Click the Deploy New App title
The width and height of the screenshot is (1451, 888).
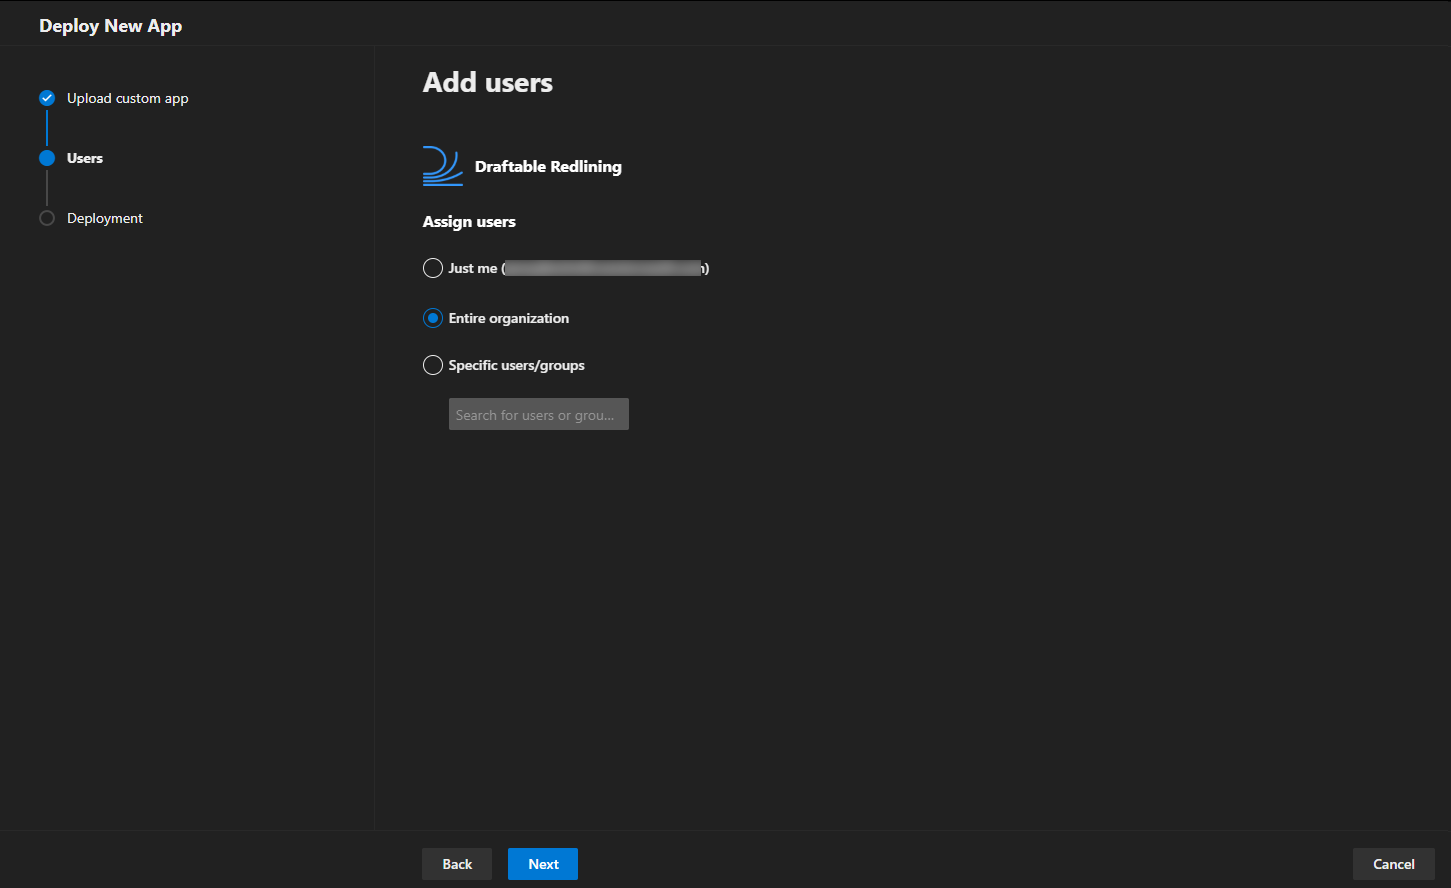point(111,26)
